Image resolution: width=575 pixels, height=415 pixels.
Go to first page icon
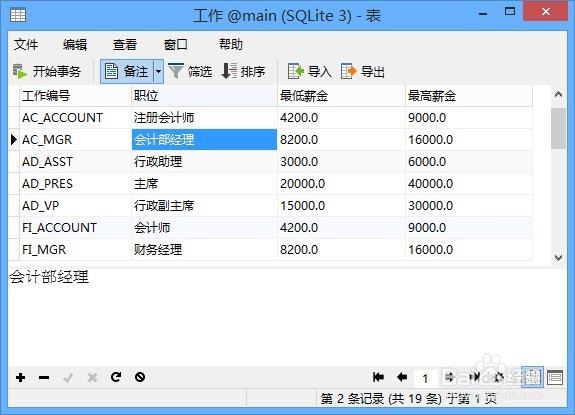coord(378,377)
